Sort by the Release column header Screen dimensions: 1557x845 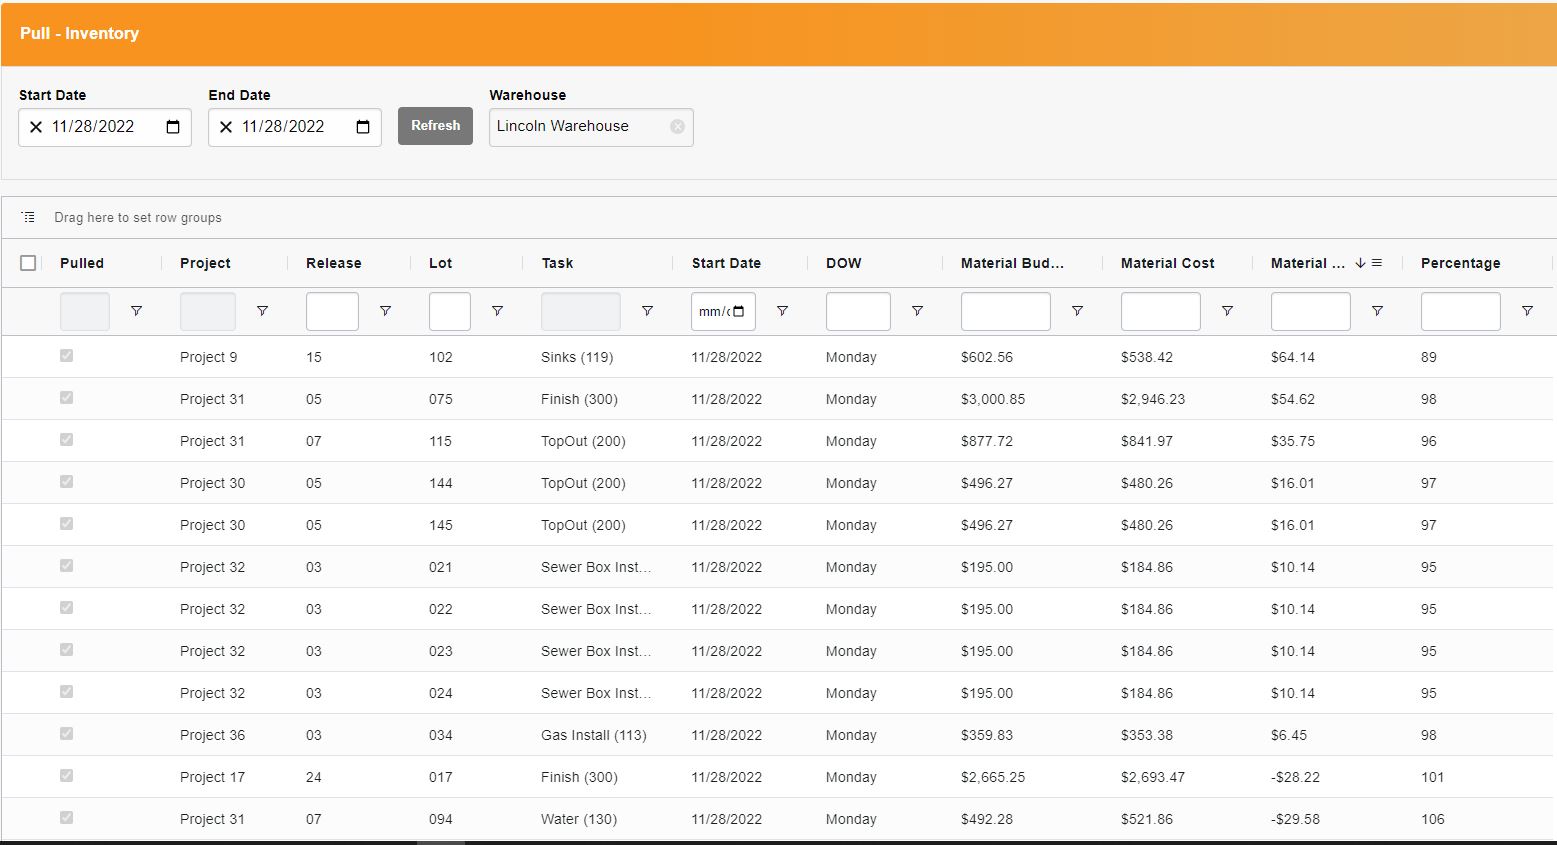(x=333, y=263)
